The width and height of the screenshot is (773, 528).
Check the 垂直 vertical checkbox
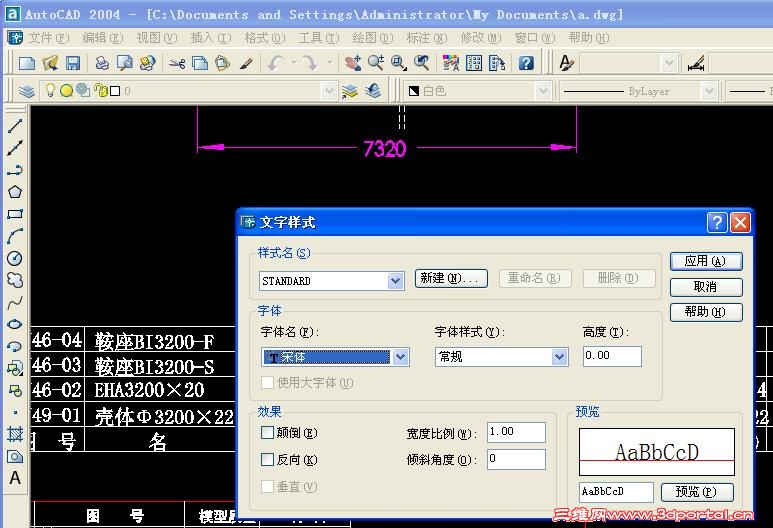pyautogui.click(x=267, y=487)
